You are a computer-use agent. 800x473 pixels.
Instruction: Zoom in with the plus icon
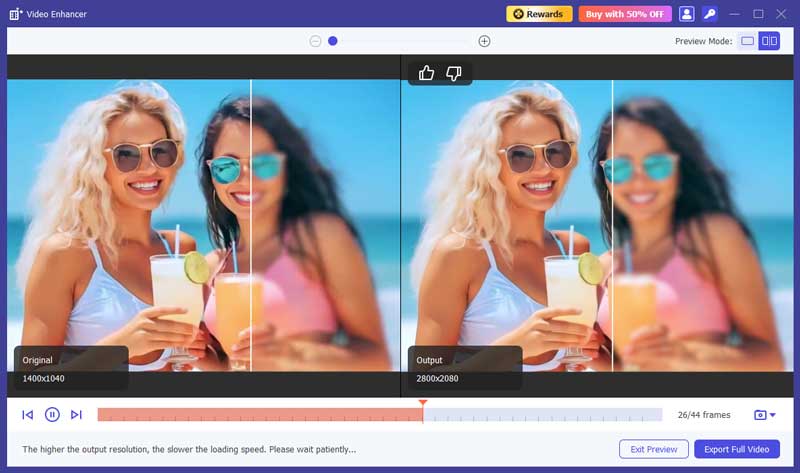tap(484, 41)
